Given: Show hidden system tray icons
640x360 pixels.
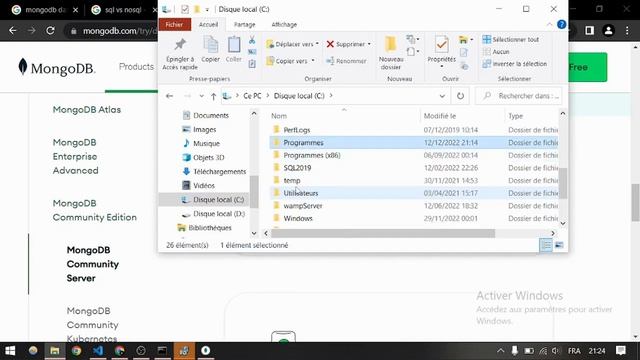Looking at the screenshot, I should click(x=500, y=351).
